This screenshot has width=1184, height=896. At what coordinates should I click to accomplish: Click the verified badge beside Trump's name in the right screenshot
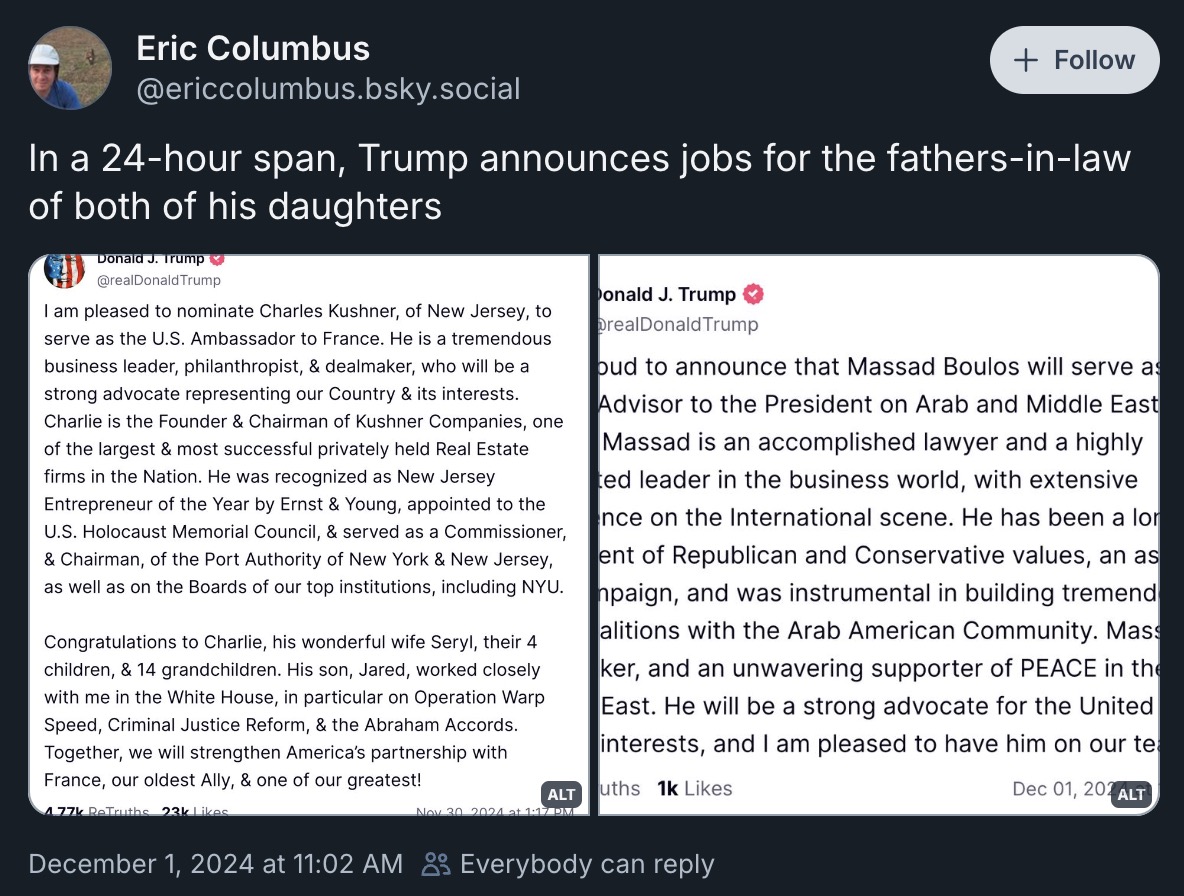click(x=754, y=294)
